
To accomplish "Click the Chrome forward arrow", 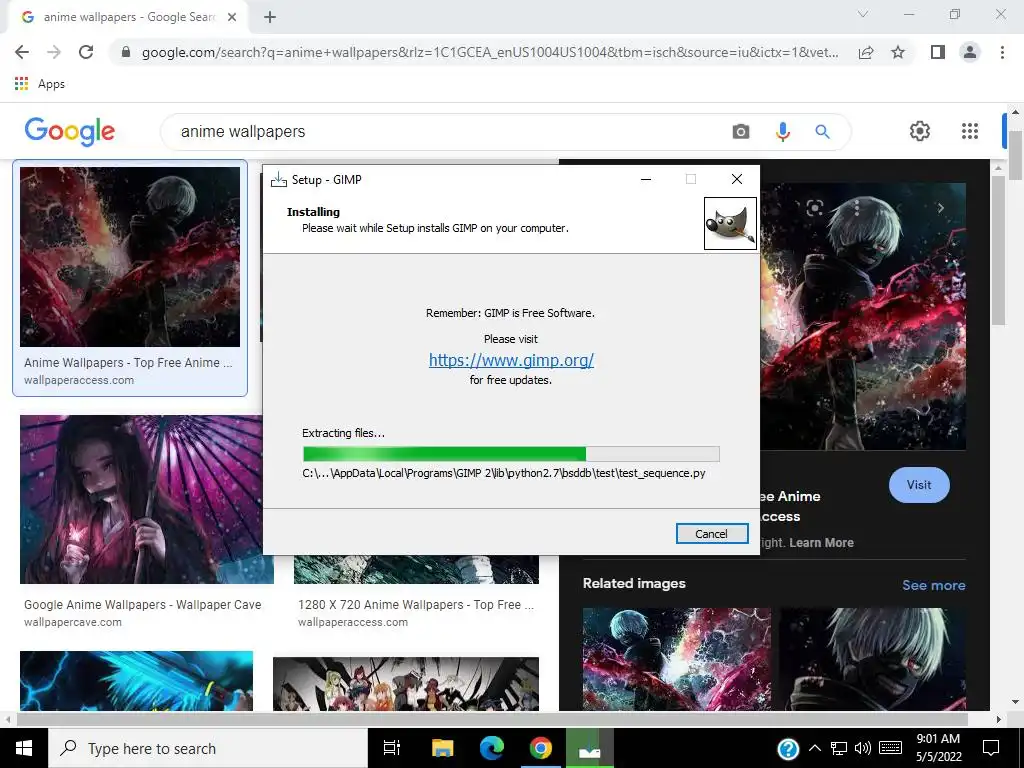I will [54, 52].
